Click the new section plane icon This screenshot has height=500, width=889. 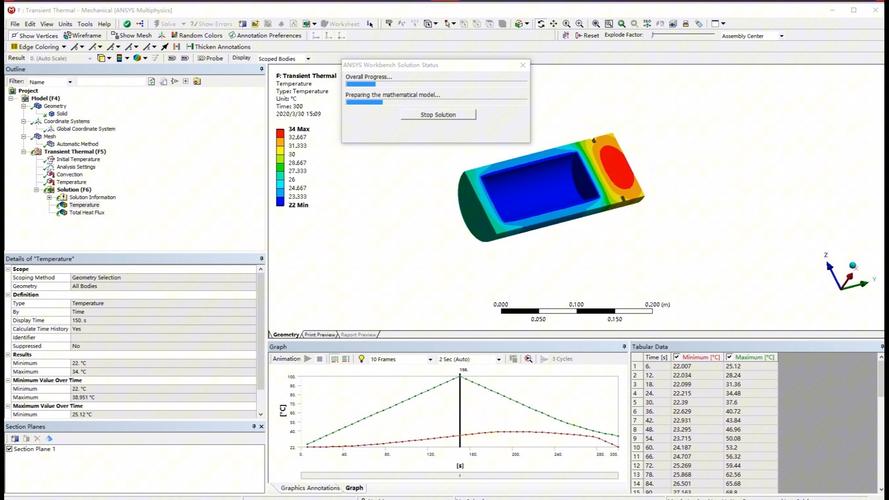point(15,438)
